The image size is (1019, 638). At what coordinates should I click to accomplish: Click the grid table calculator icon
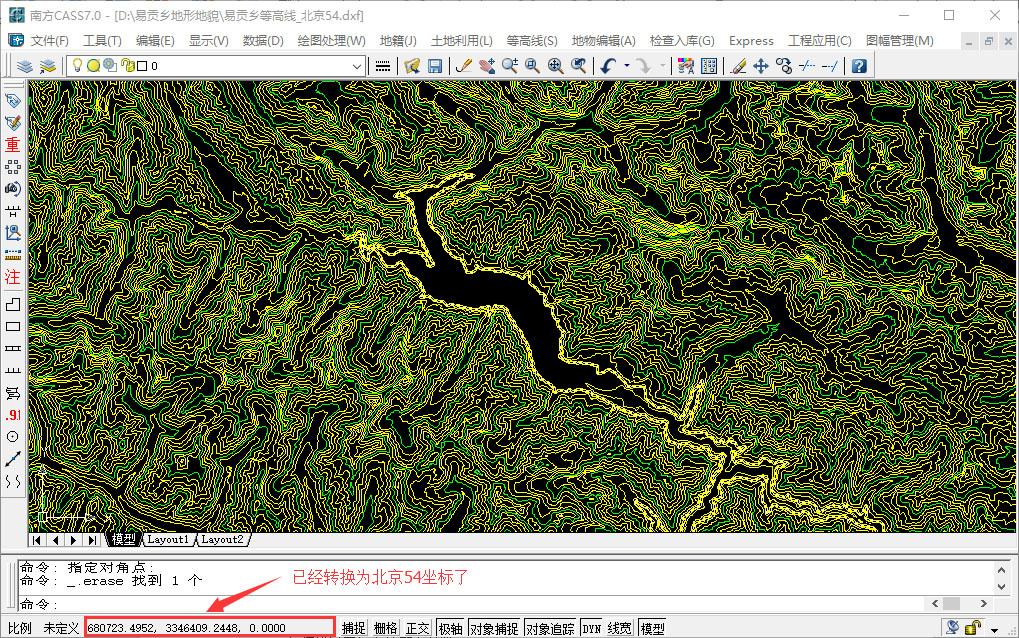coord(709,66)
